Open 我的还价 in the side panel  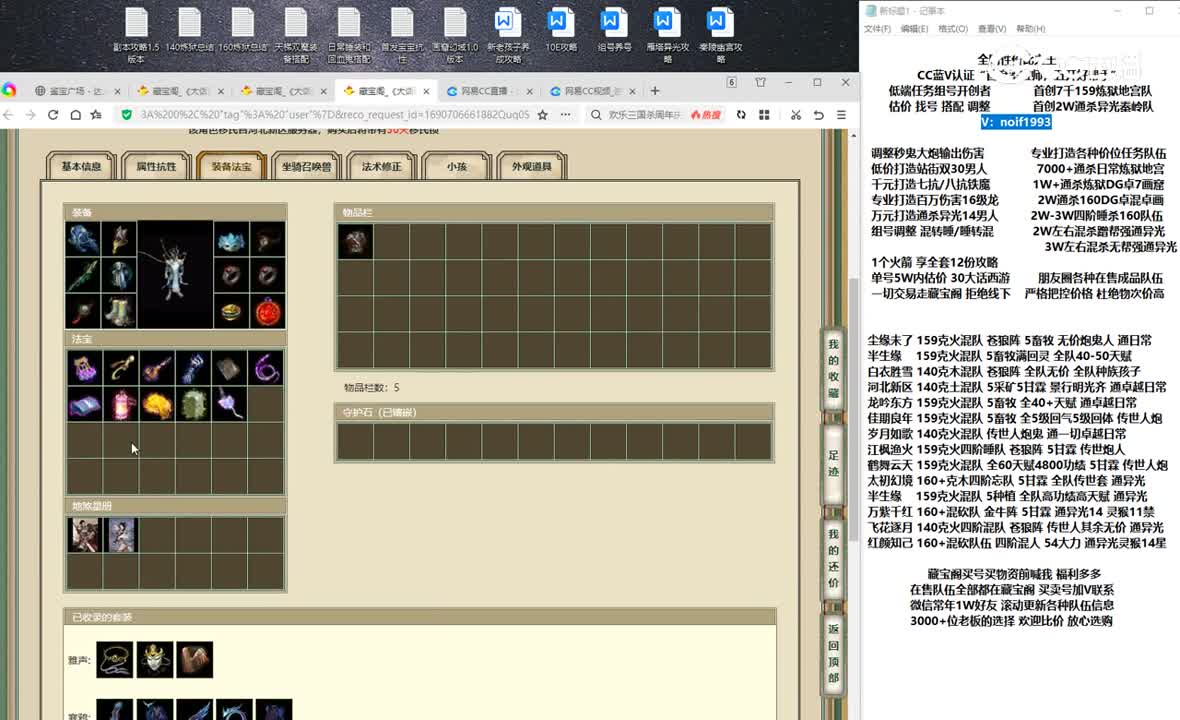pyautogui.click(x=833, y=558)
